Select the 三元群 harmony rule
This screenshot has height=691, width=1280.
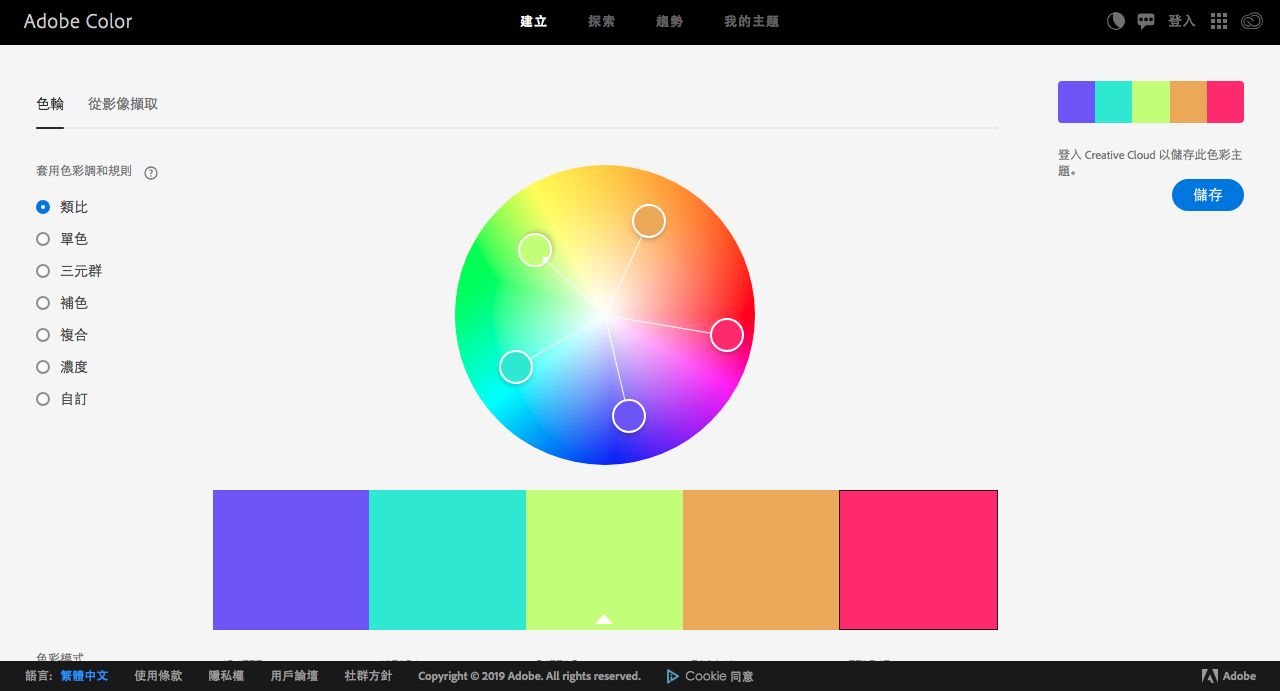click(x=43, y=271)
